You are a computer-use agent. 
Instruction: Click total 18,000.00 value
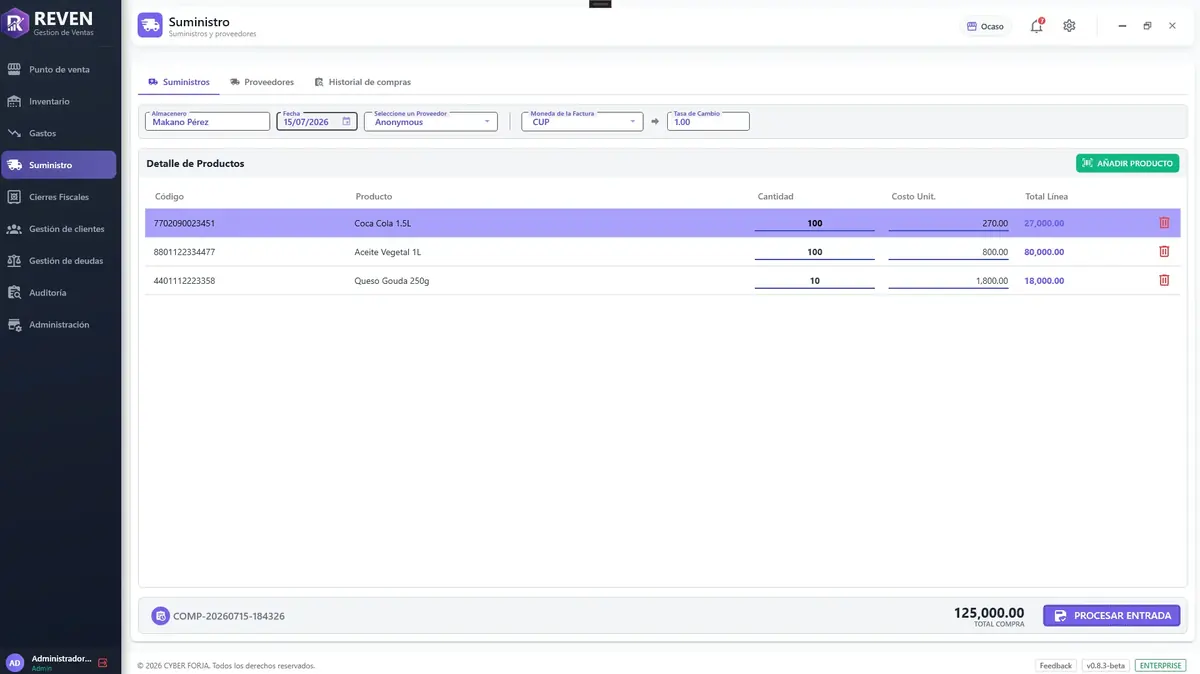pyautogui.click(x=1044, y=281)
